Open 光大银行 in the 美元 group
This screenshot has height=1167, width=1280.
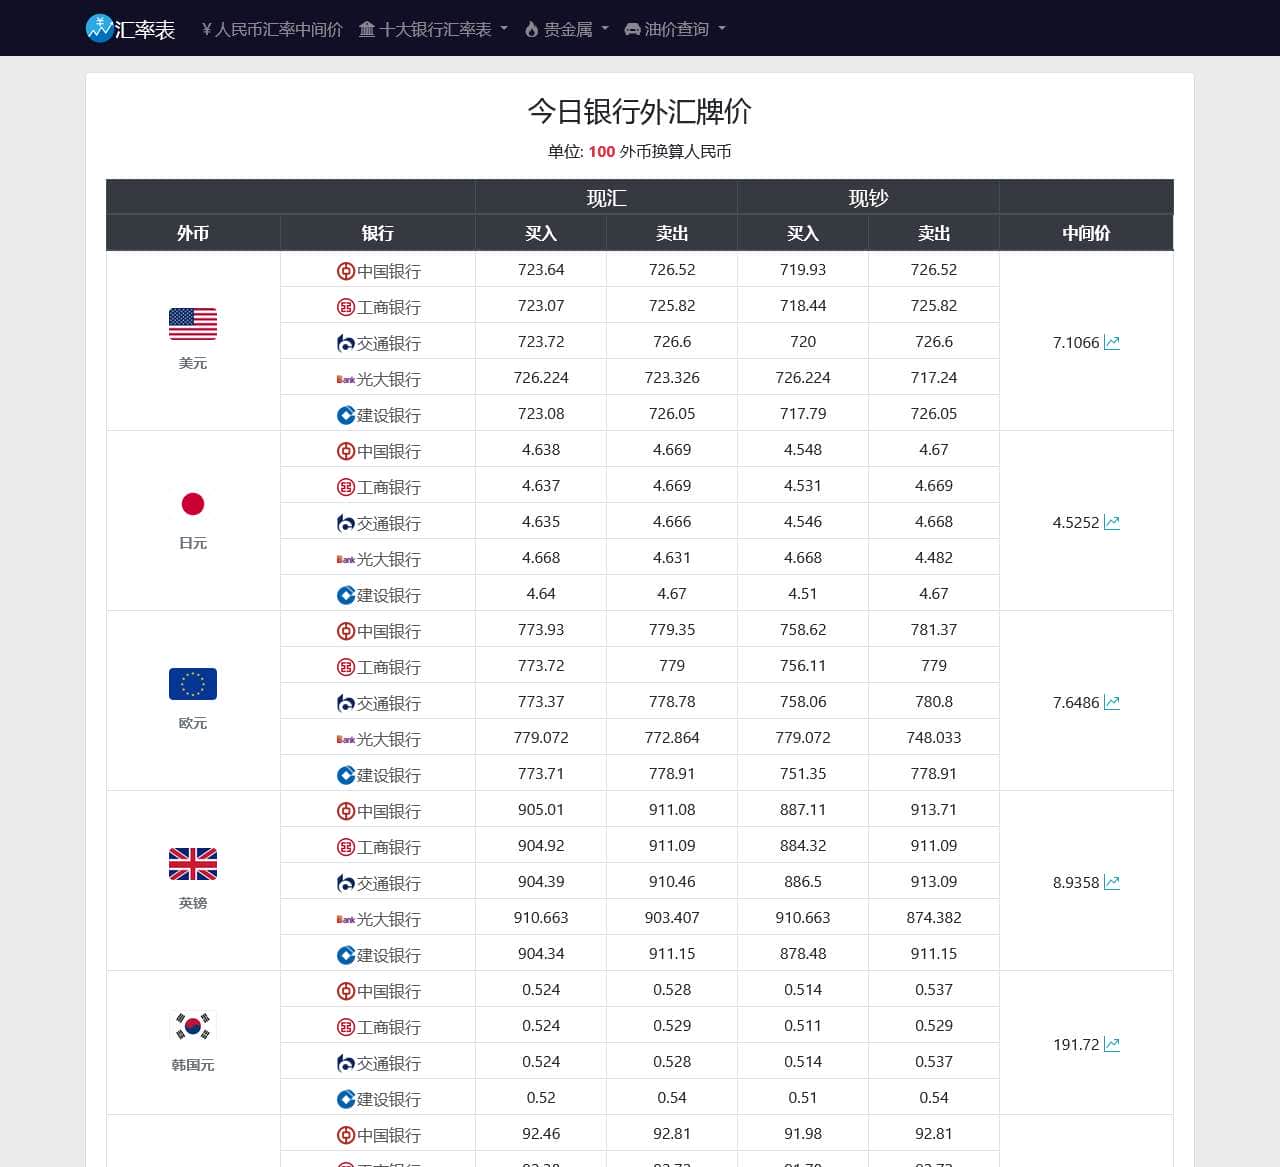[378, 379]
